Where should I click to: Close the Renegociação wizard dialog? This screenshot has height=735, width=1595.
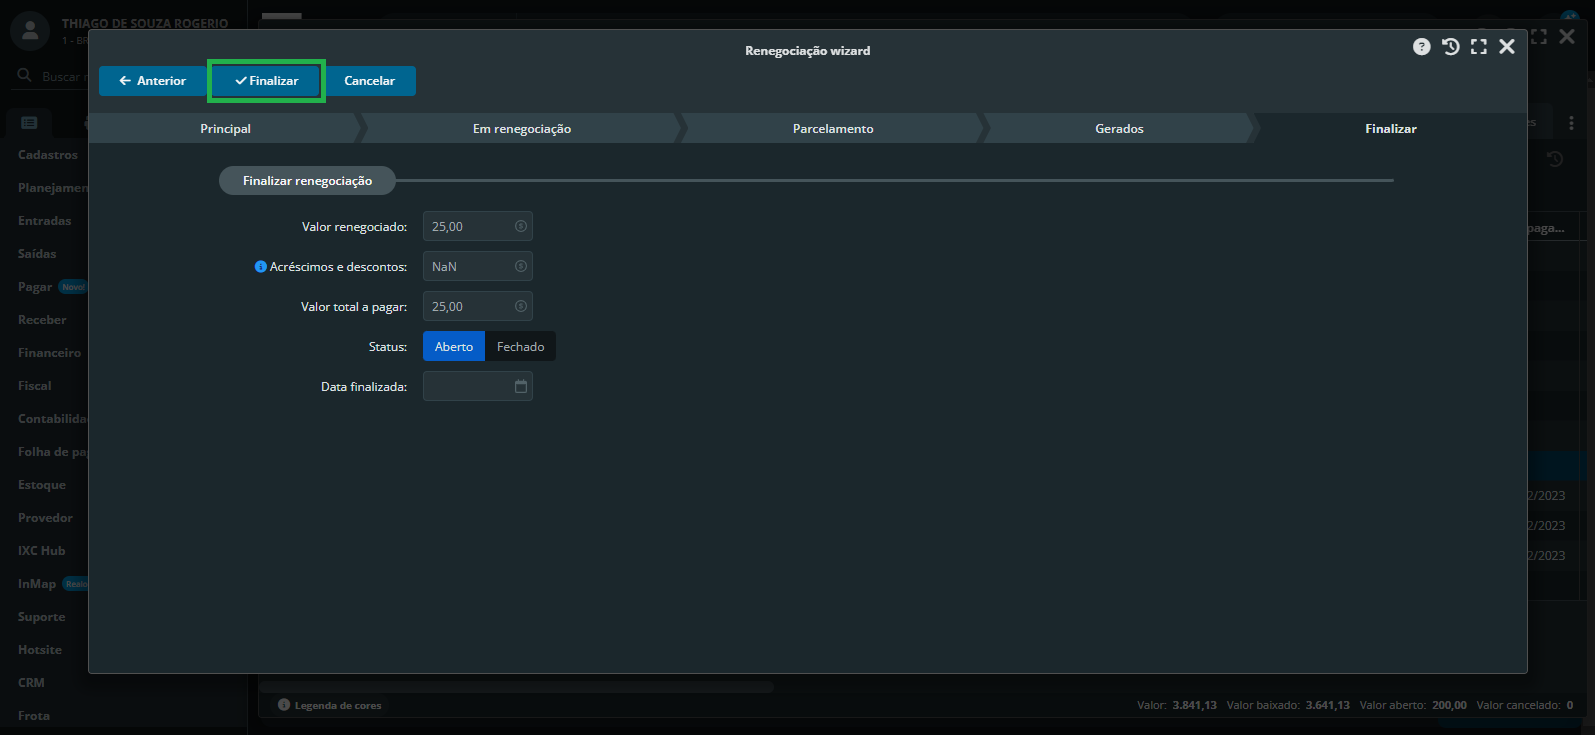[1507, 47]
